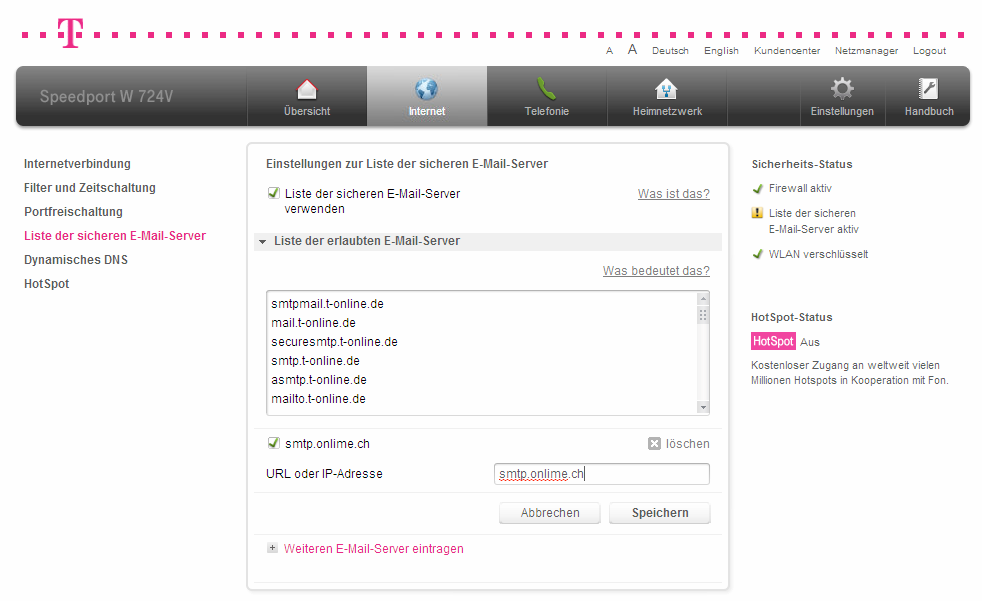Image resolution: width=982 pixels, height=601 pixels.
Task: Open the Was ist das? help link
Action: pos(673,194)
